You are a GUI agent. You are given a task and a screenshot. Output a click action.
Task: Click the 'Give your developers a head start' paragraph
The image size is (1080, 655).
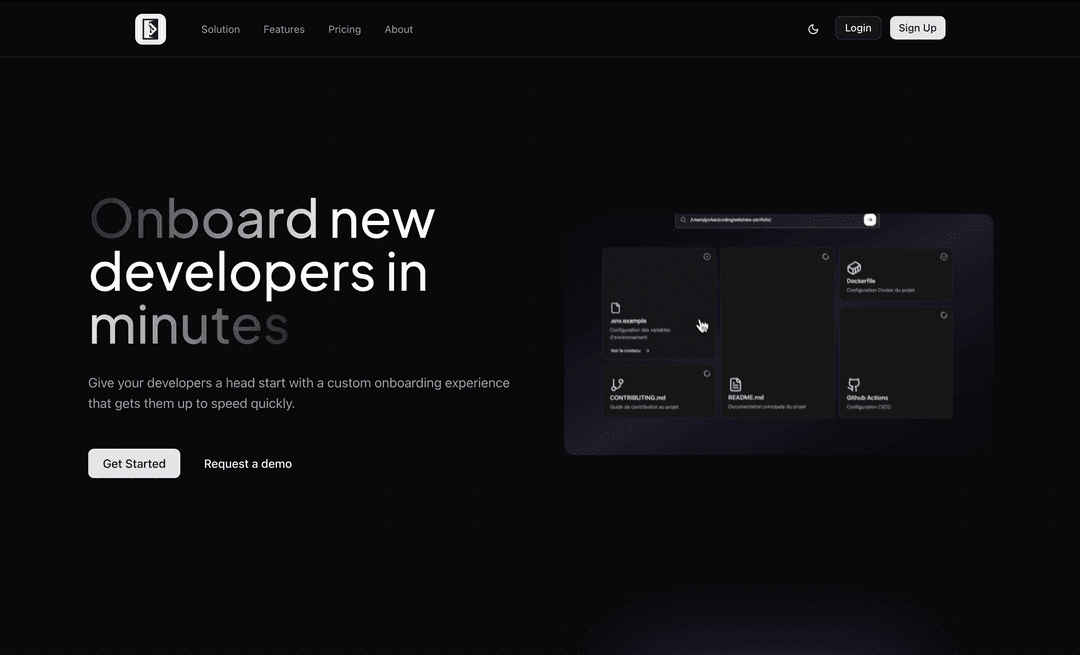[x=299, y=393]
